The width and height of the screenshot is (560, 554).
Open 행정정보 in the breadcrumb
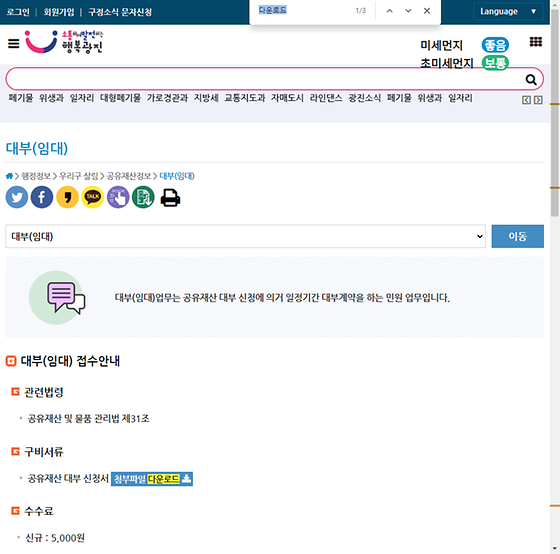coord(36,176)
